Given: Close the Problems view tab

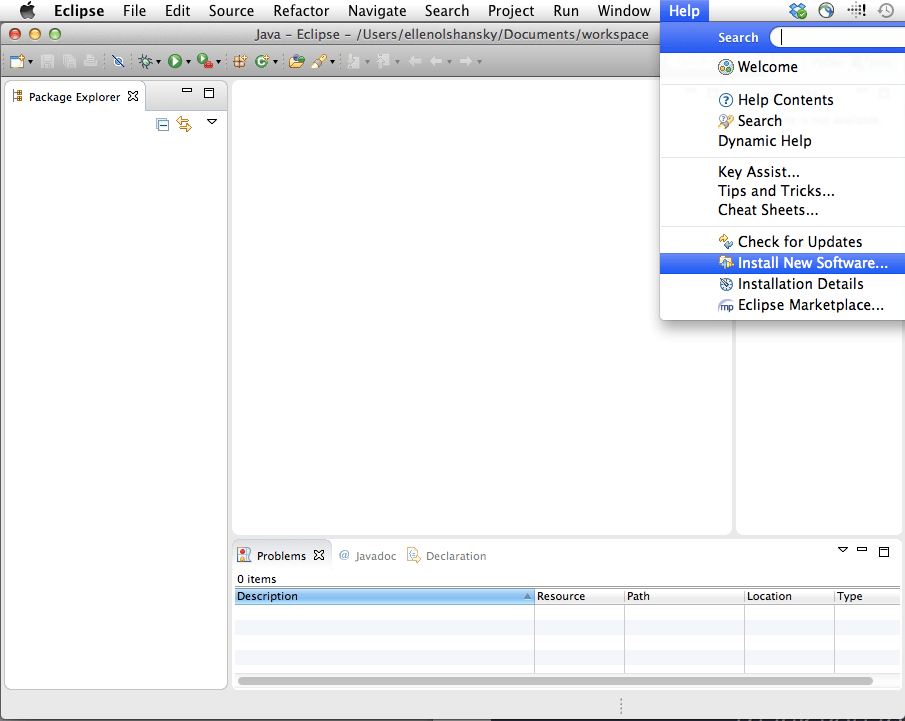Looking at the screenshot, I should point(319,555).
